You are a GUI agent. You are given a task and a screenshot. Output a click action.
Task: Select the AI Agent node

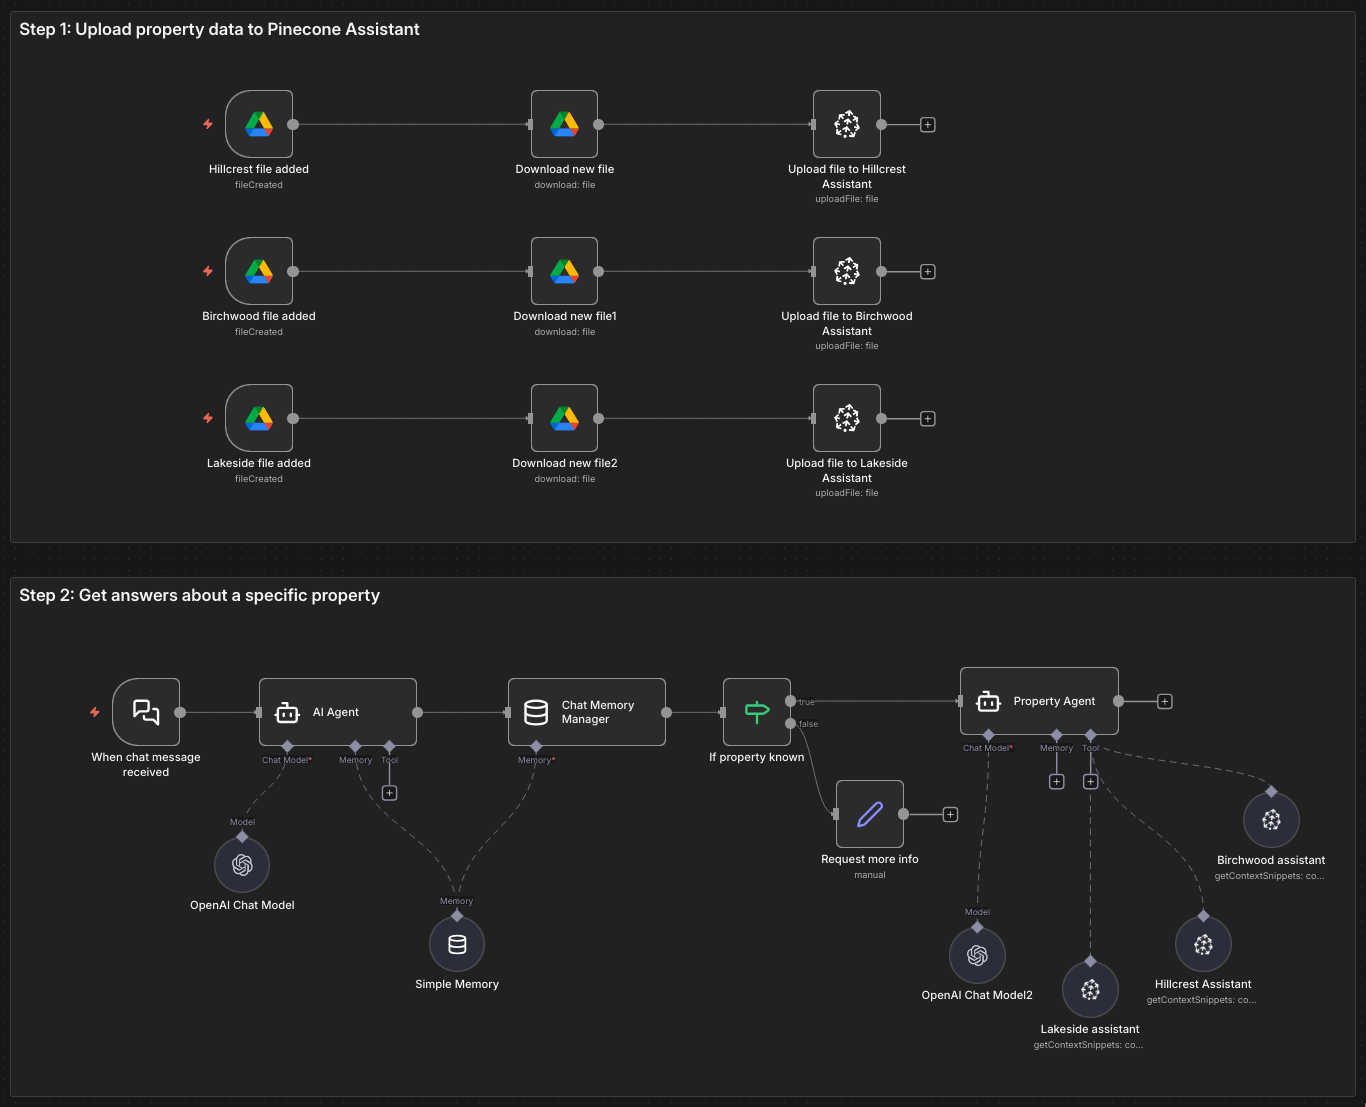(337, 712)
